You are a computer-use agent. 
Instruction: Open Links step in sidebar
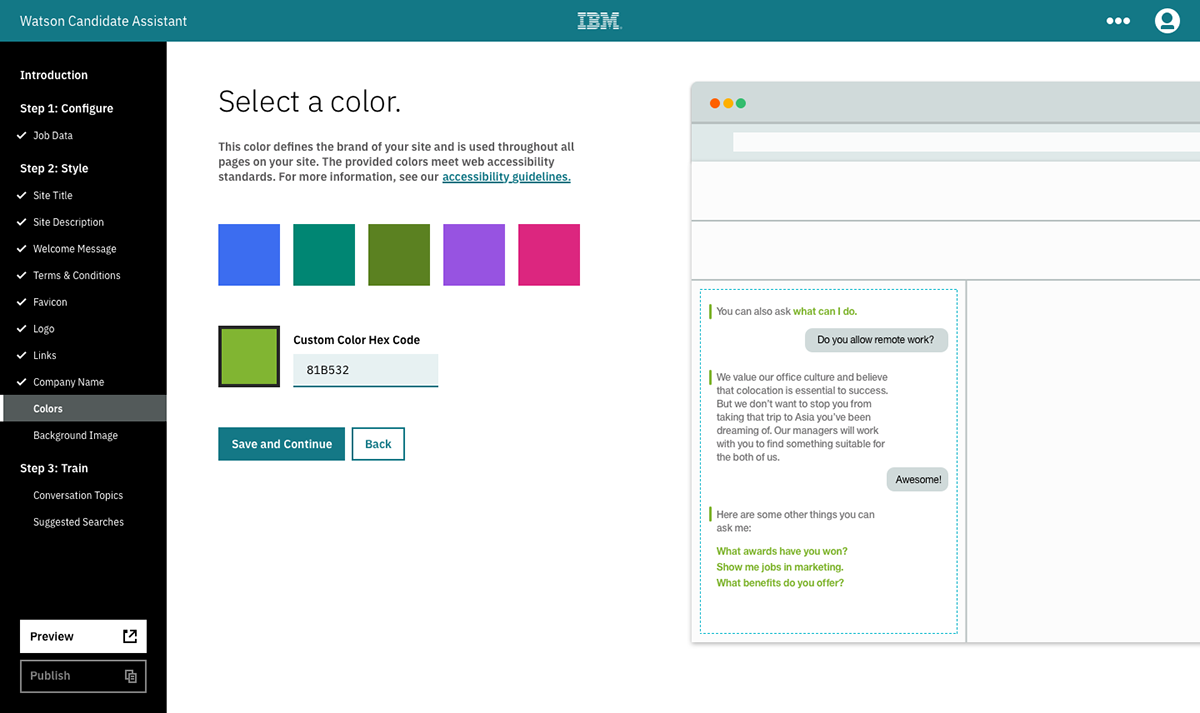(45, 355)
